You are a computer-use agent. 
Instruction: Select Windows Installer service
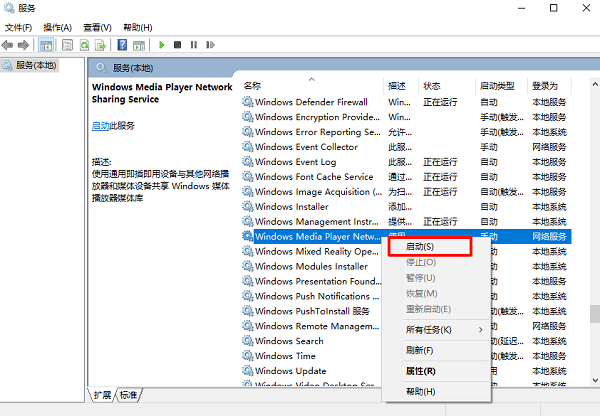[x=406, y=207]
